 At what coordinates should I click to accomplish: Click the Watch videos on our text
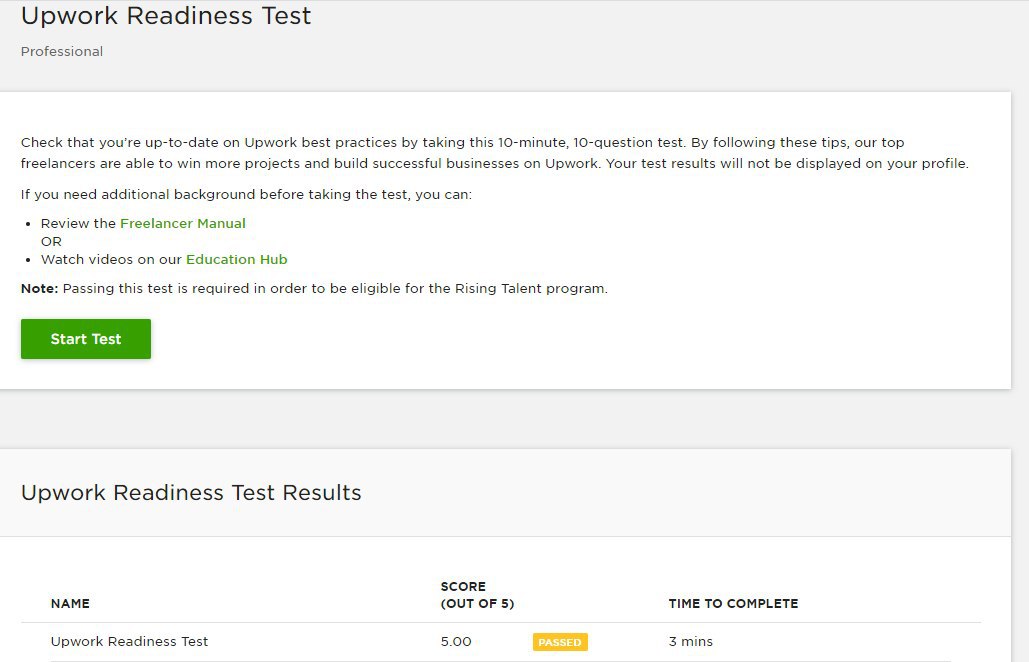tap(112, 259)
